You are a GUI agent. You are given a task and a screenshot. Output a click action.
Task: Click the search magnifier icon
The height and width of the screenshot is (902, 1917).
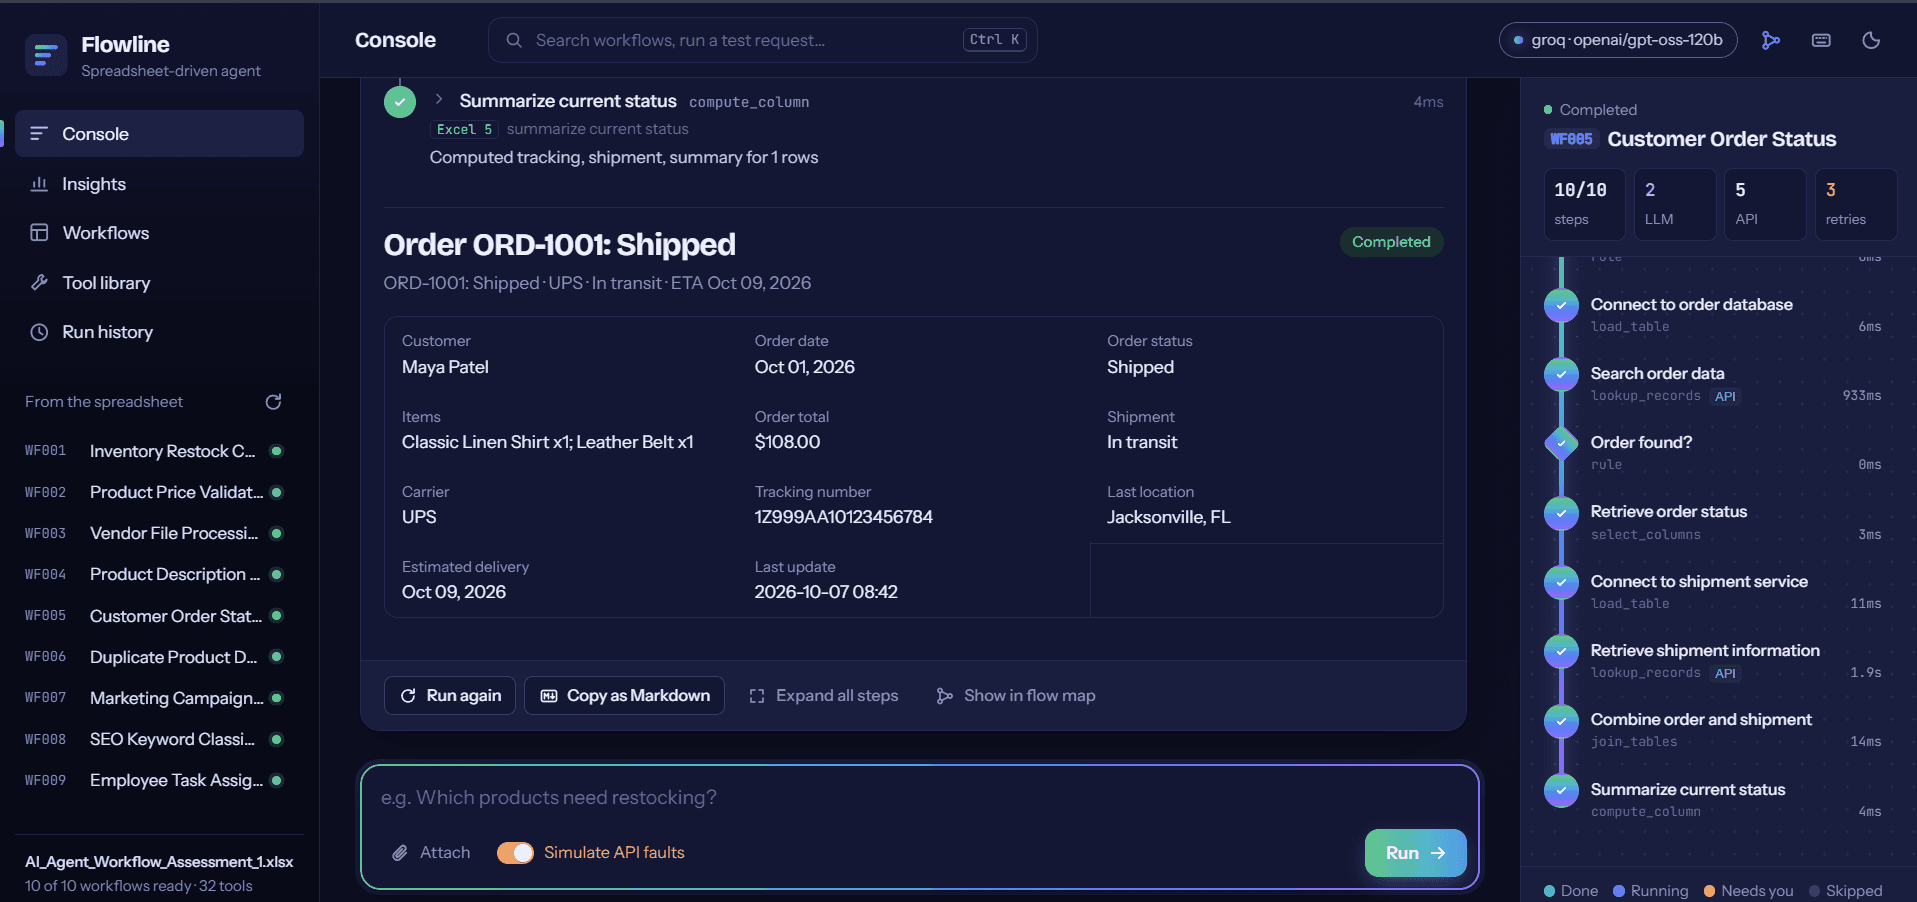pyautogui.click(x=514, y=40)
